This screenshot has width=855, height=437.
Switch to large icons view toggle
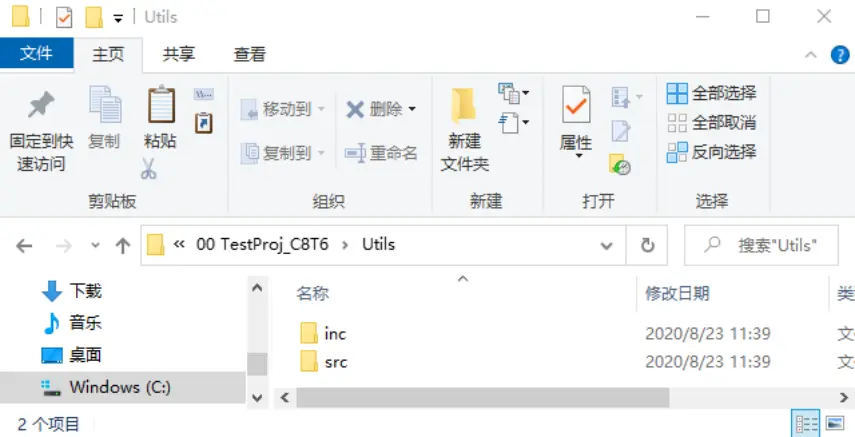[836, 424]
